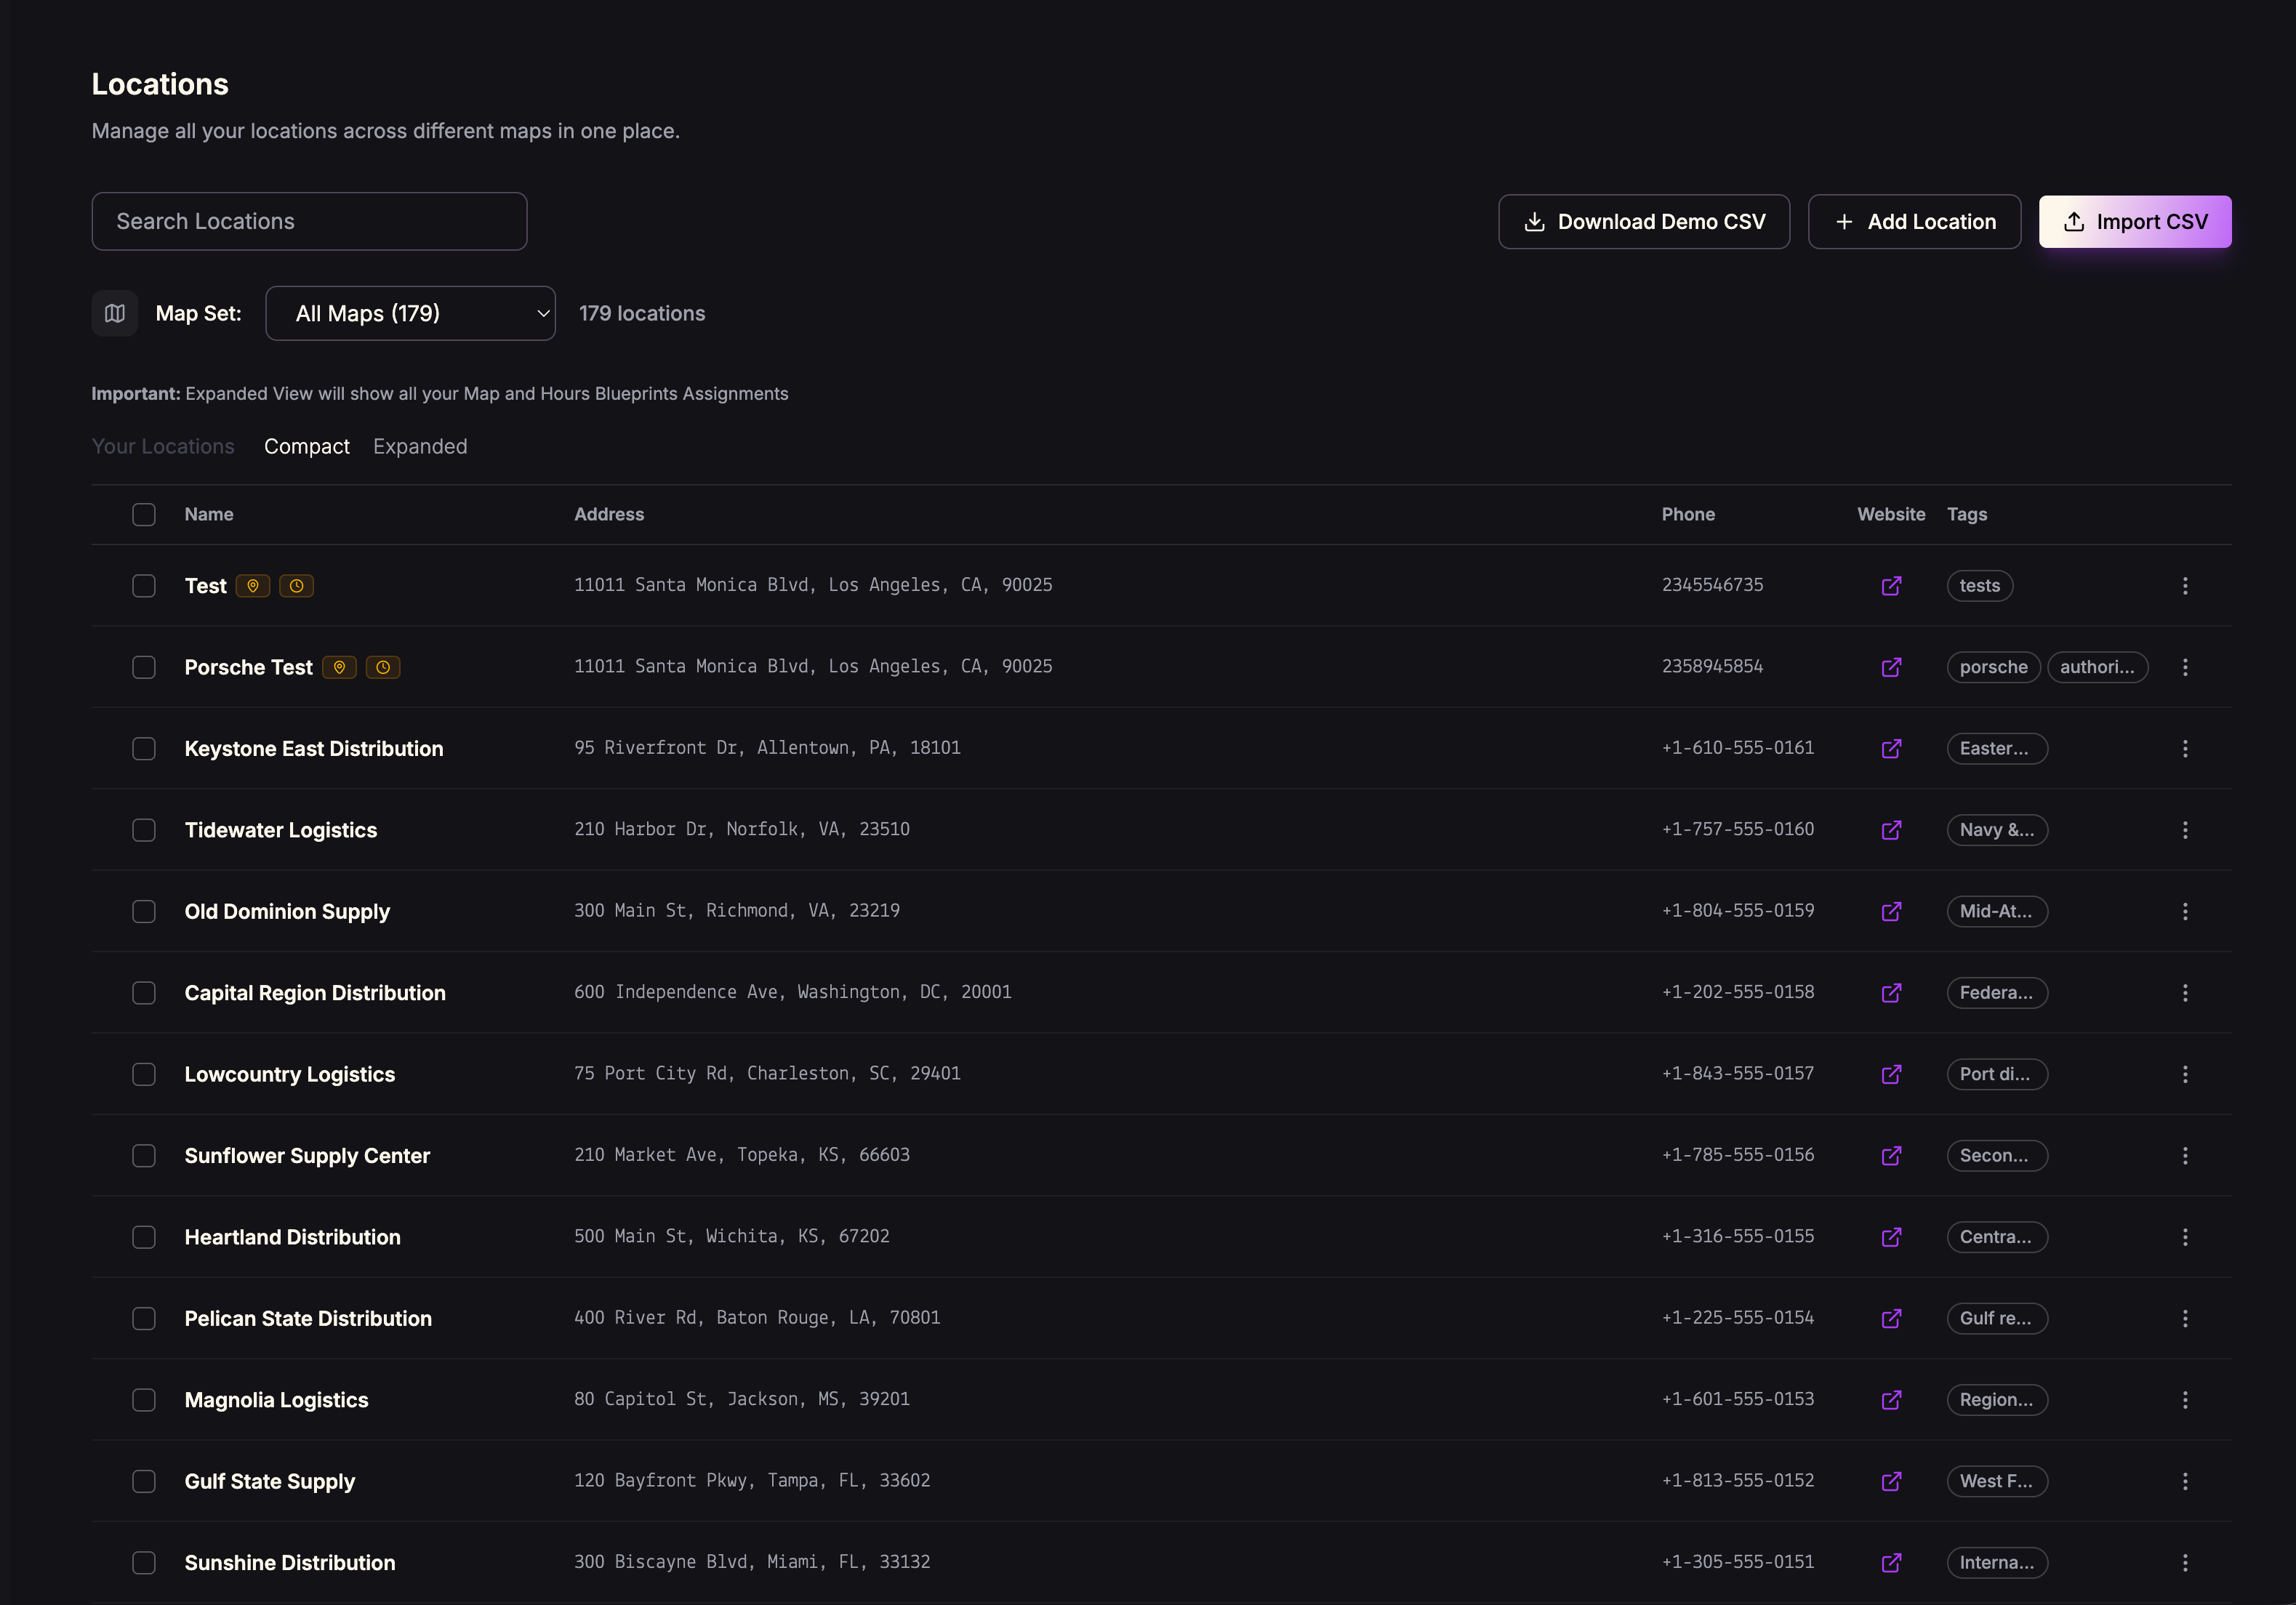Select all locations with header checkbox
The width and height of the screenshot is (2296, 1605).
click(144, 514)
